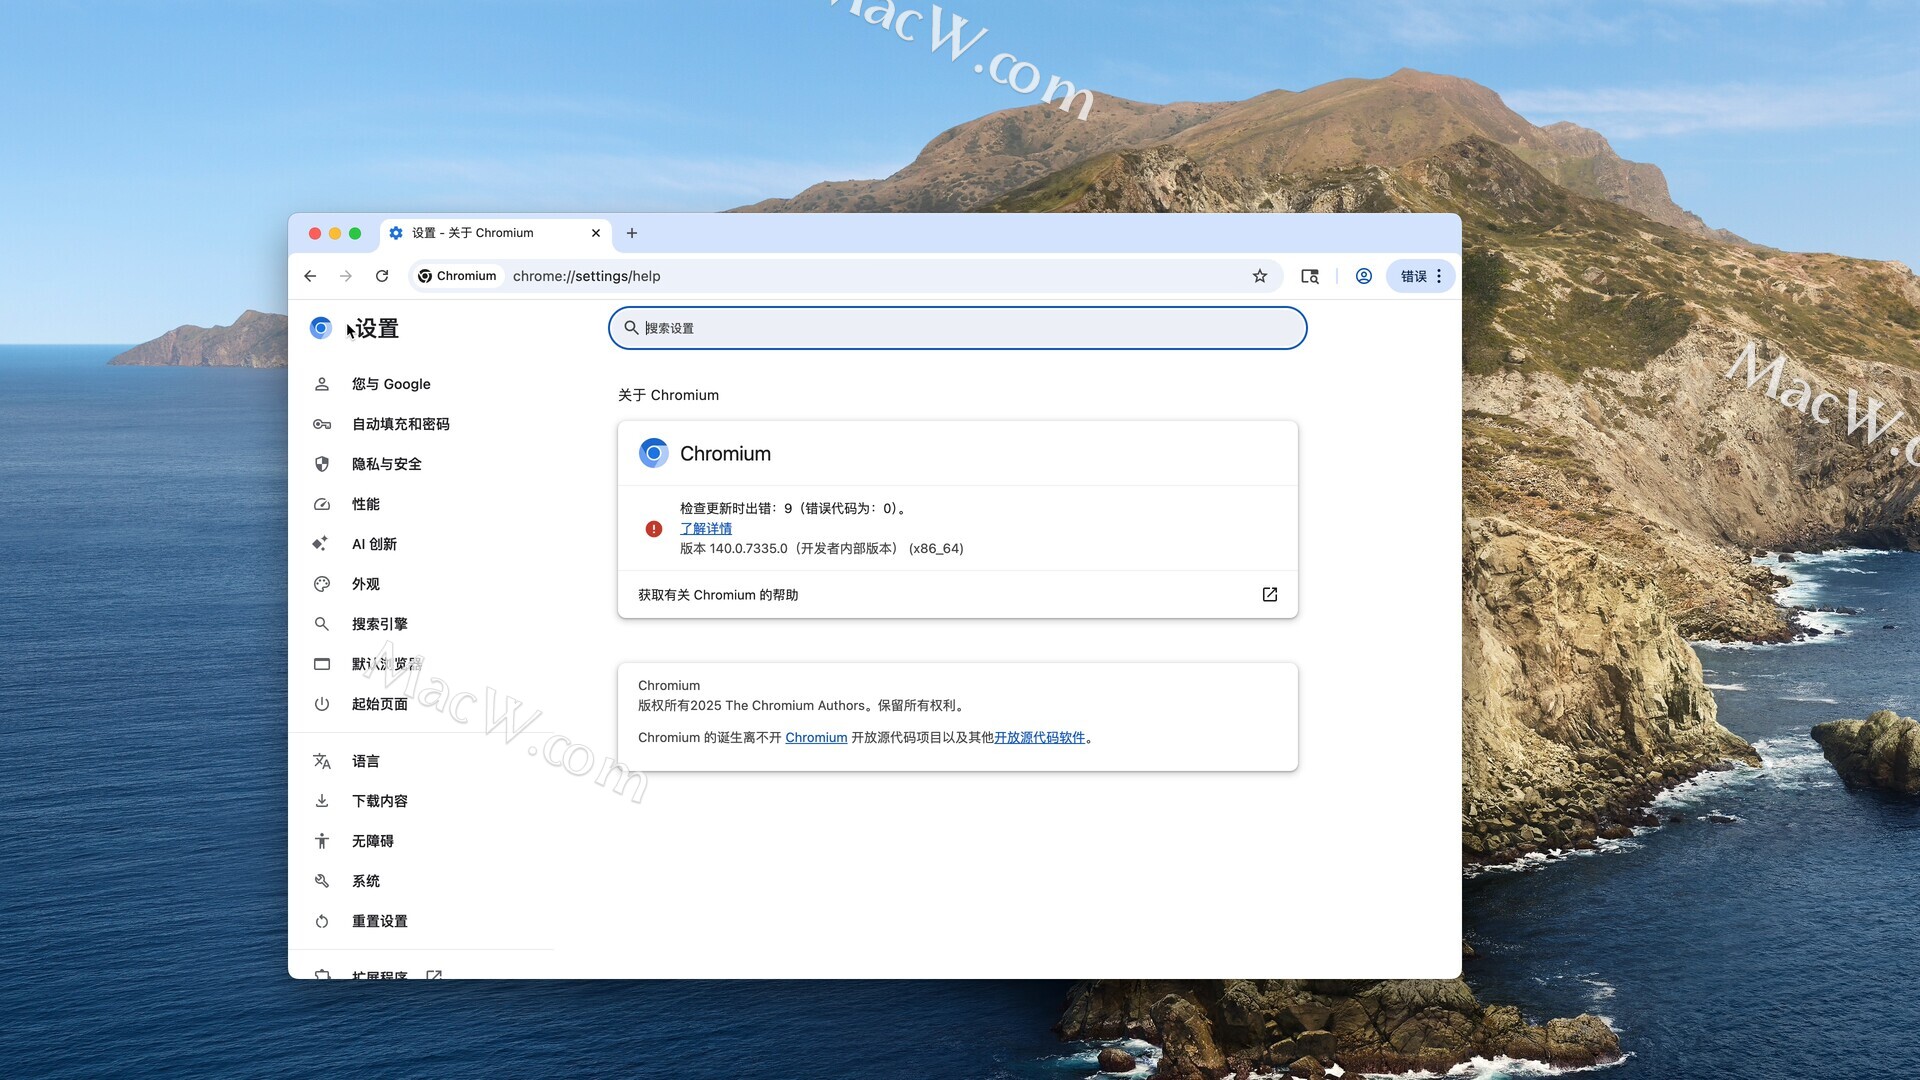Click the external link icon in help row
This screenshot has height=1080, width=1920.
(1270, 594)
